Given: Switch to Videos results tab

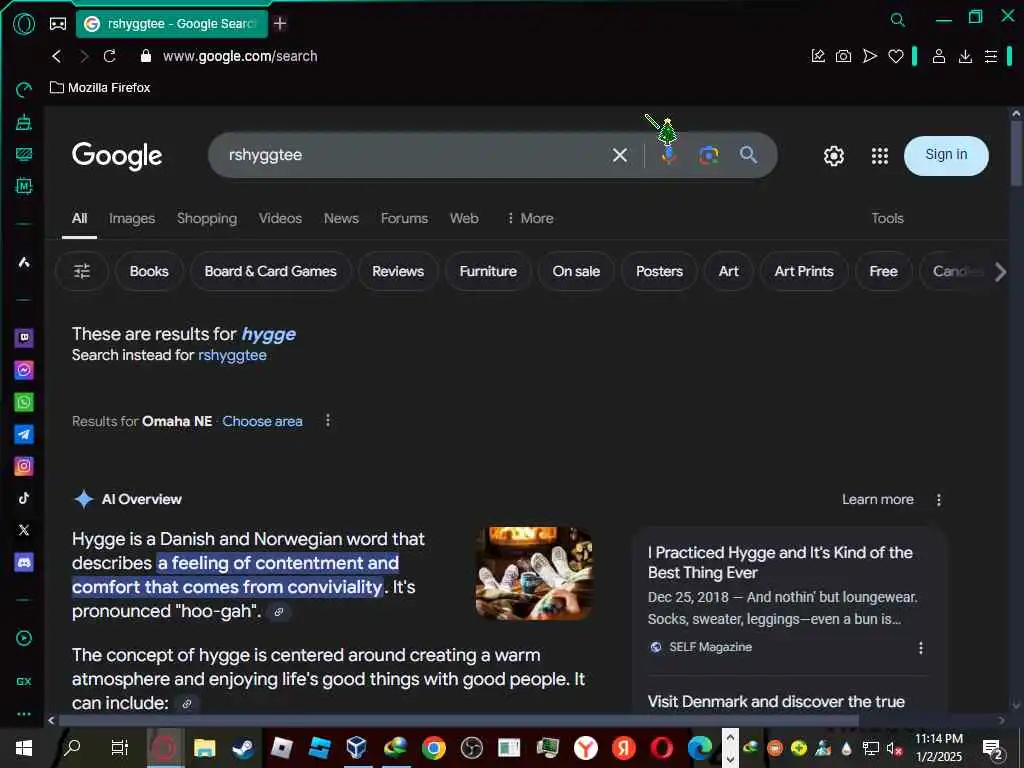Looking at the screenshot, I should click(280, 218).
